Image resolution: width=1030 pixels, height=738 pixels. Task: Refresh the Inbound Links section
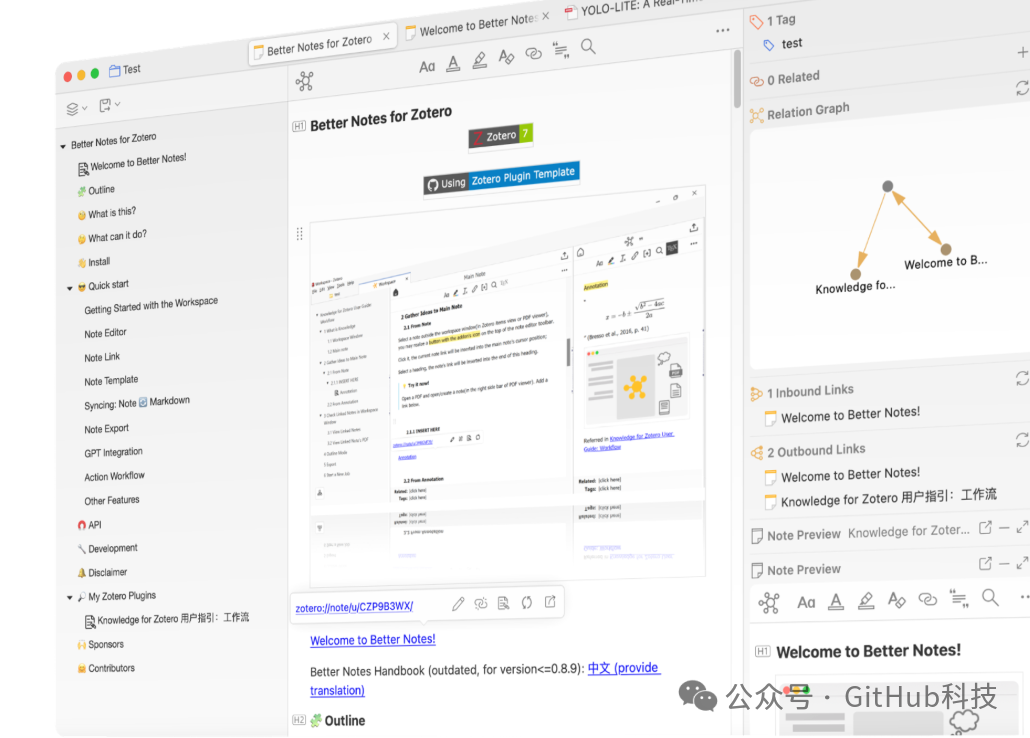(1022, 379)
